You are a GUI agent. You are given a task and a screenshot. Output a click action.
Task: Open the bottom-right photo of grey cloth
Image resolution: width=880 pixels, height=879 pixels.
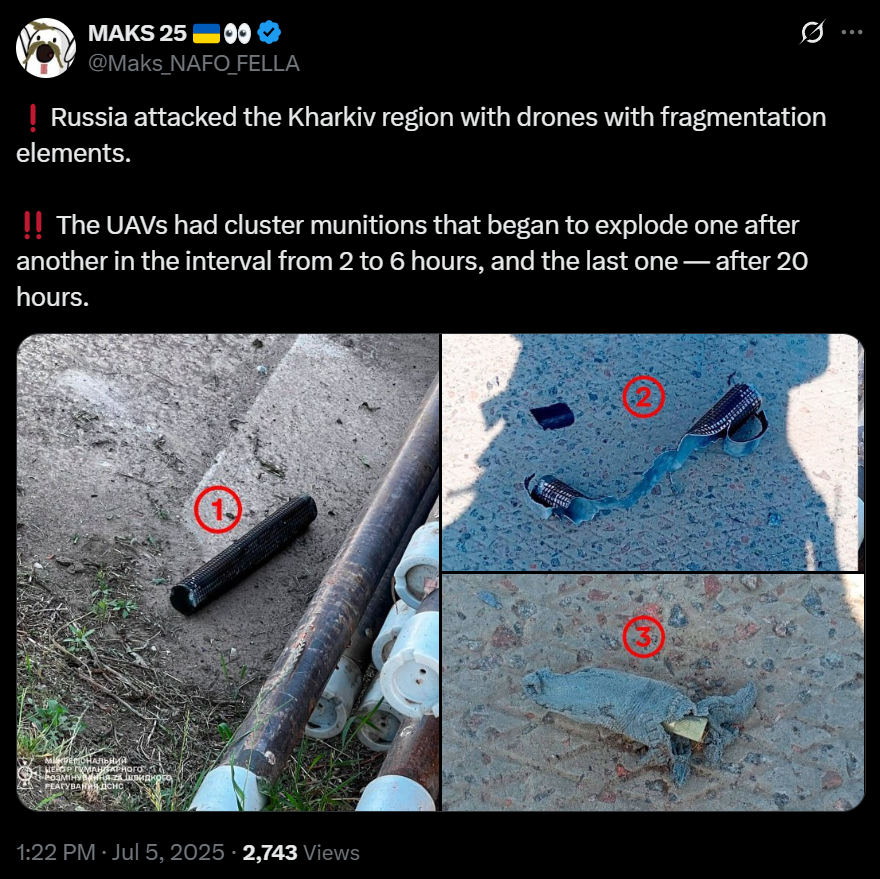tap(653, 693)
